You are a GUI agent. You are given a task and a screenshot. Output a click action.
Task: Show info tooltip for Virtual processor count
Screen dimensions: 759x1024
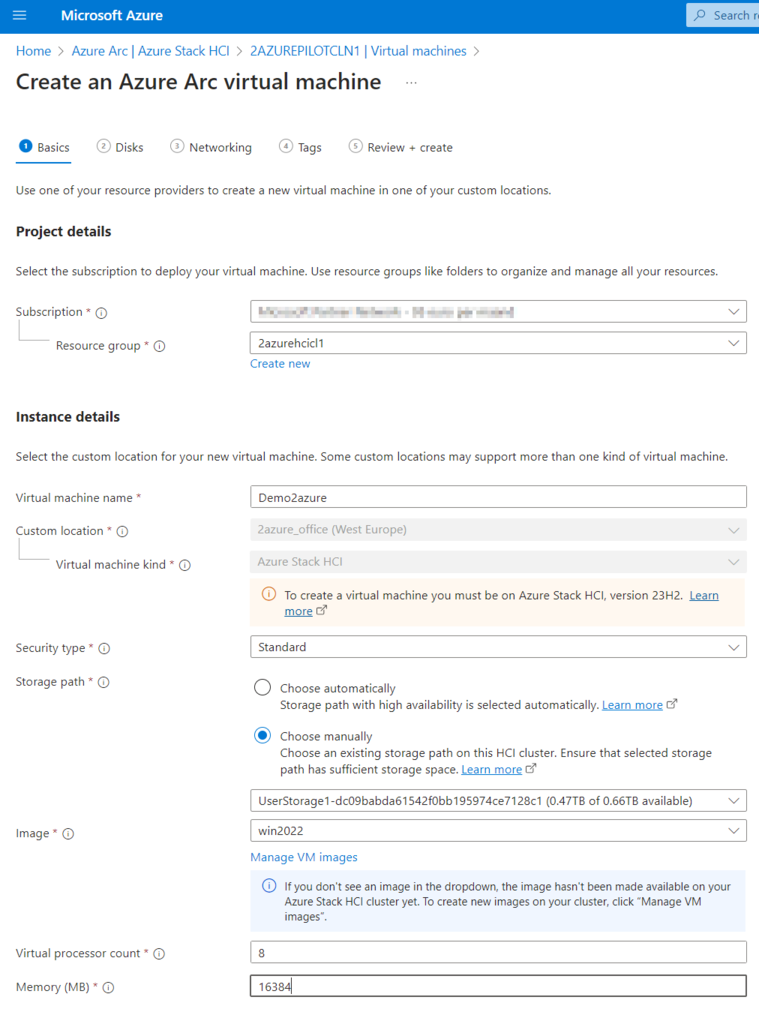point(159,954)
